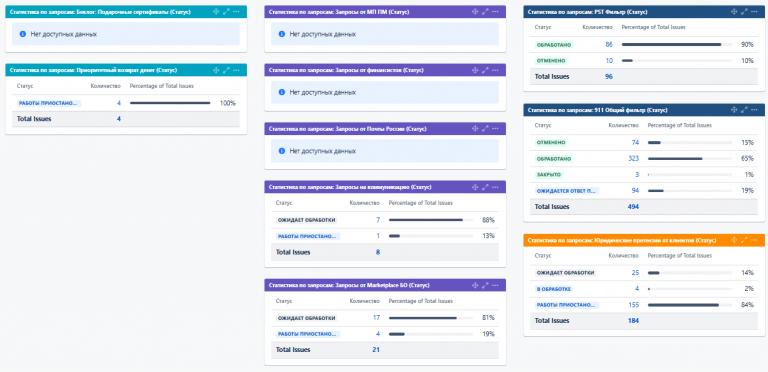Click the 100% value in Приоритетный возврат денег
This screenshot has height=372, width=768.
click(x=227, y=103)
